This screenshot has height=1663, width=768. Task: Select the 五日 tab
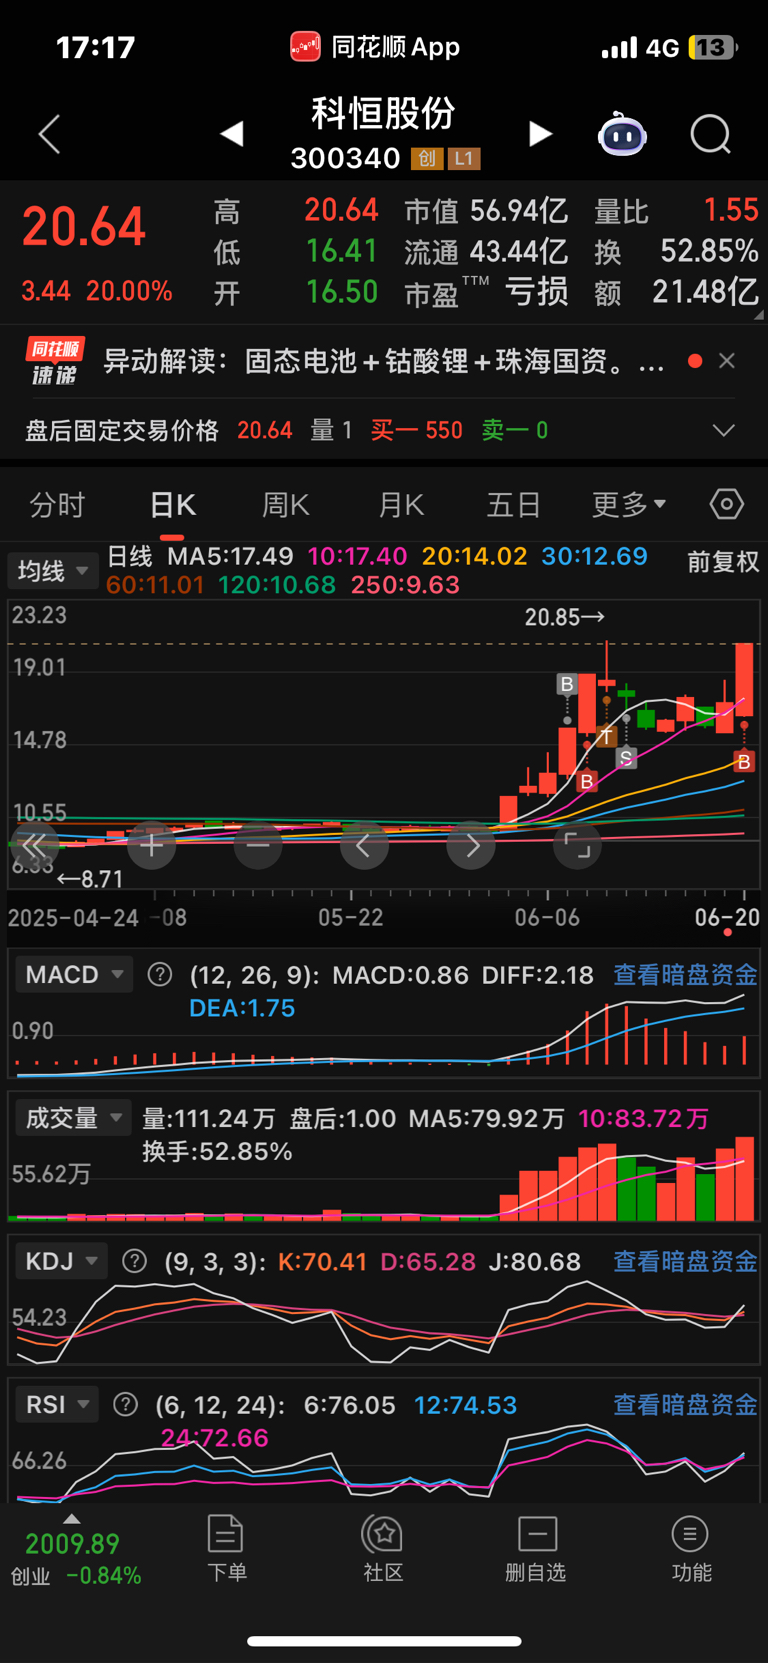pyautogui.click(x=513, y=505)
